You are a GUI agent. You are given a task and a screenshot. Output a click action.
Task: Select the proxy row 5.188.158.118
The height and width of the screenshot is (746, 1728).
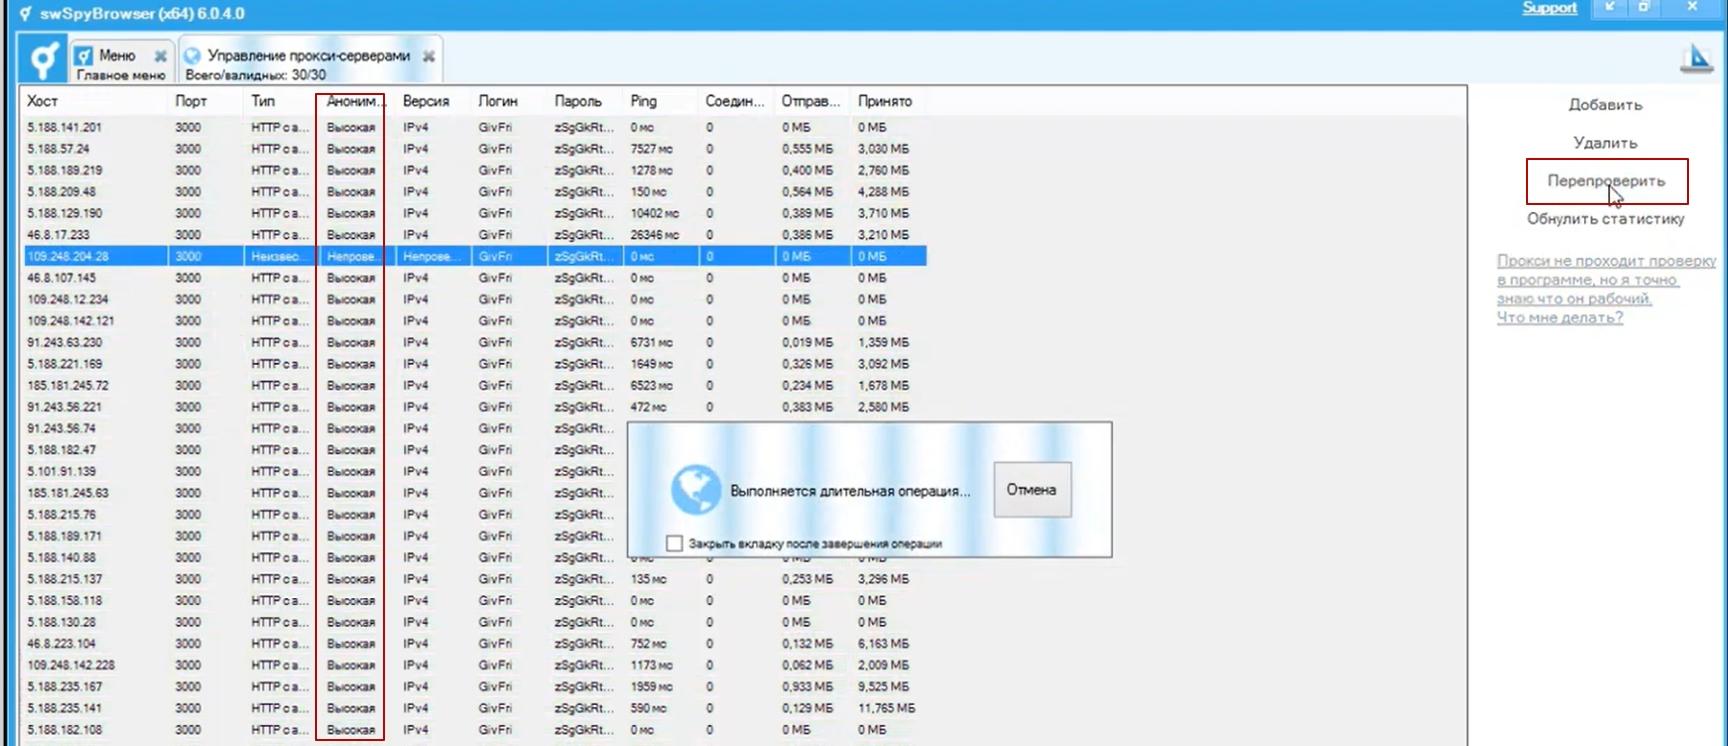point(475,600)
